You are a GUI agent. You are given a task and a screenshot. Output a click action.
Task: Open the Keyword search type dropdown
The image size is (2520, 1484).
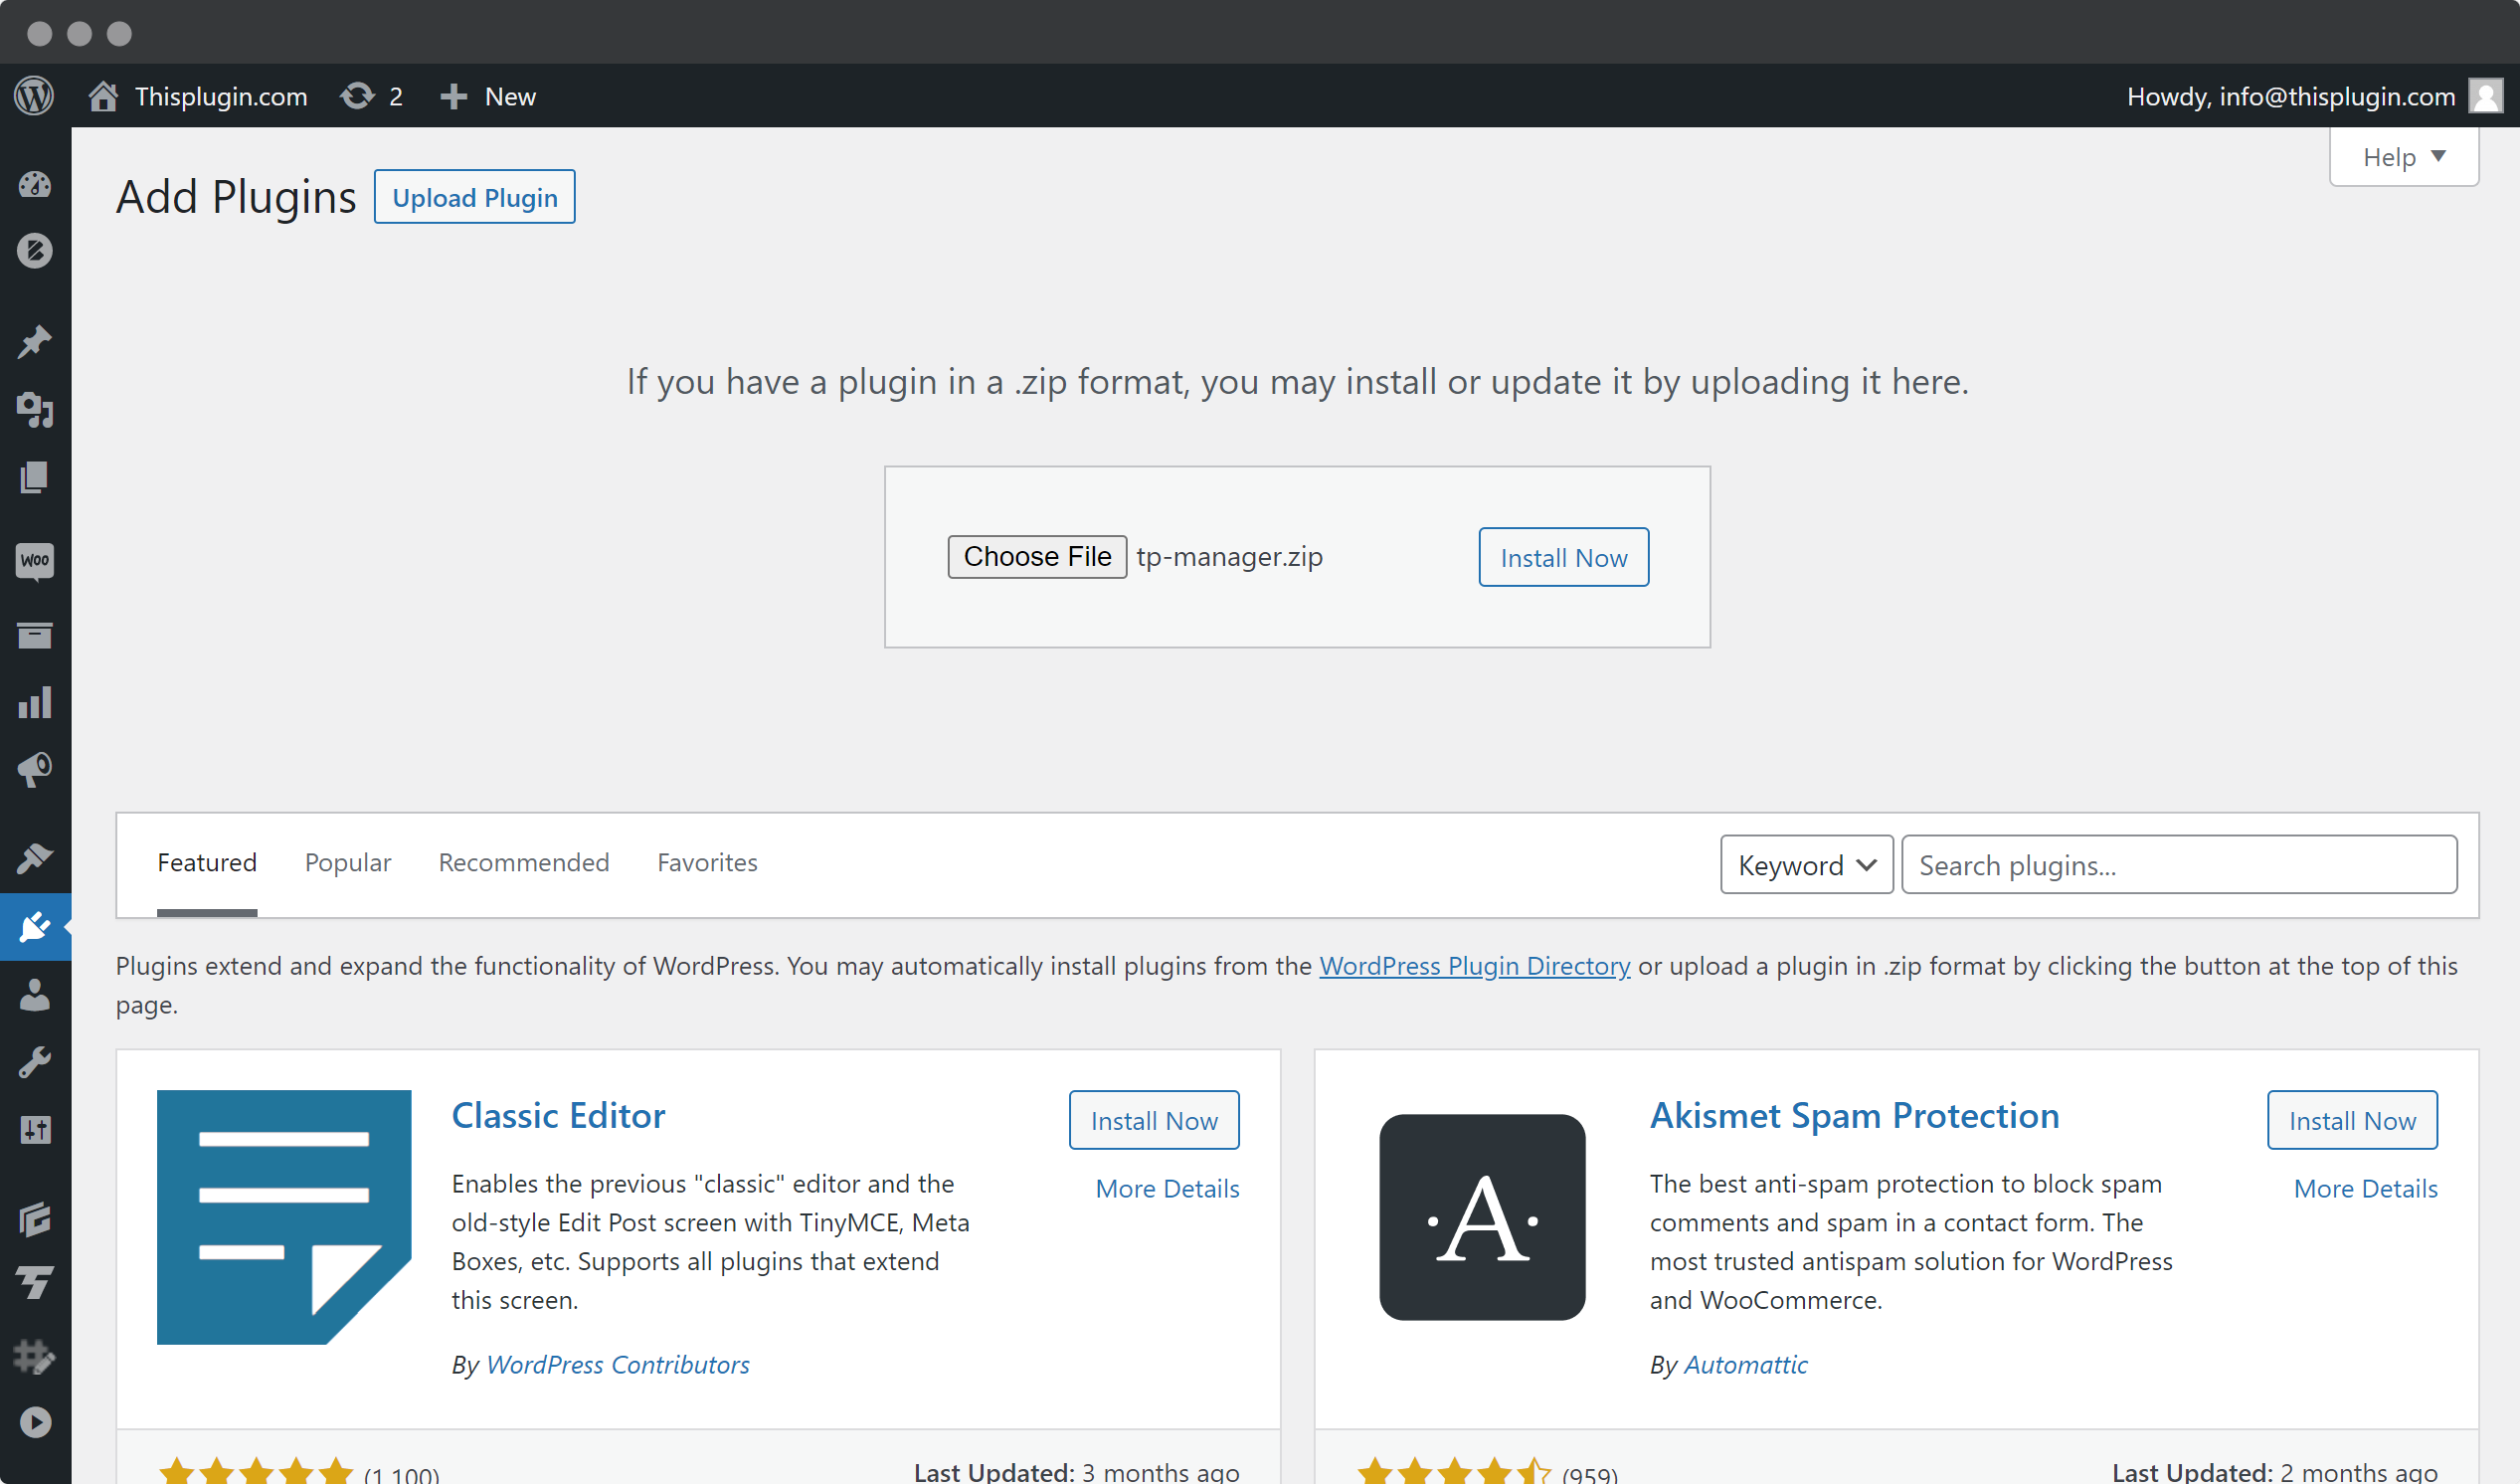point(1806,865)
